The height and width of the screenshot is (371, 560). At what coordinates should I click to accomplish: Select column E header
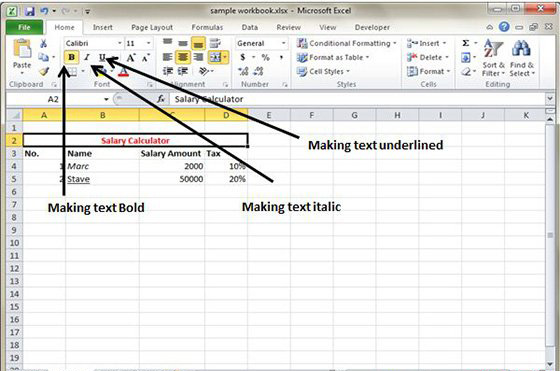click(269, 115)
